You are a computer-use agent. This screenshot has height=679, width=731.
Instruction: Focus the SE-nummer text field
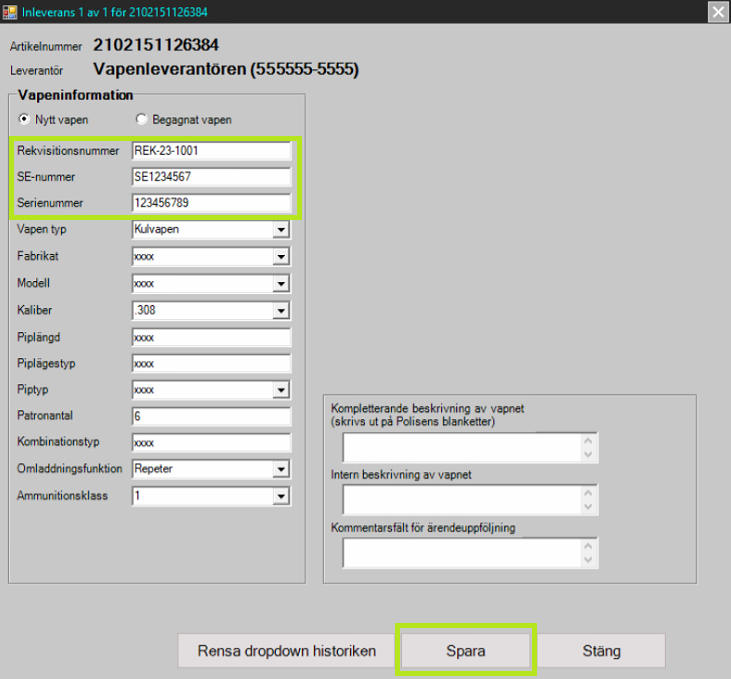click(x=210, y=177)
